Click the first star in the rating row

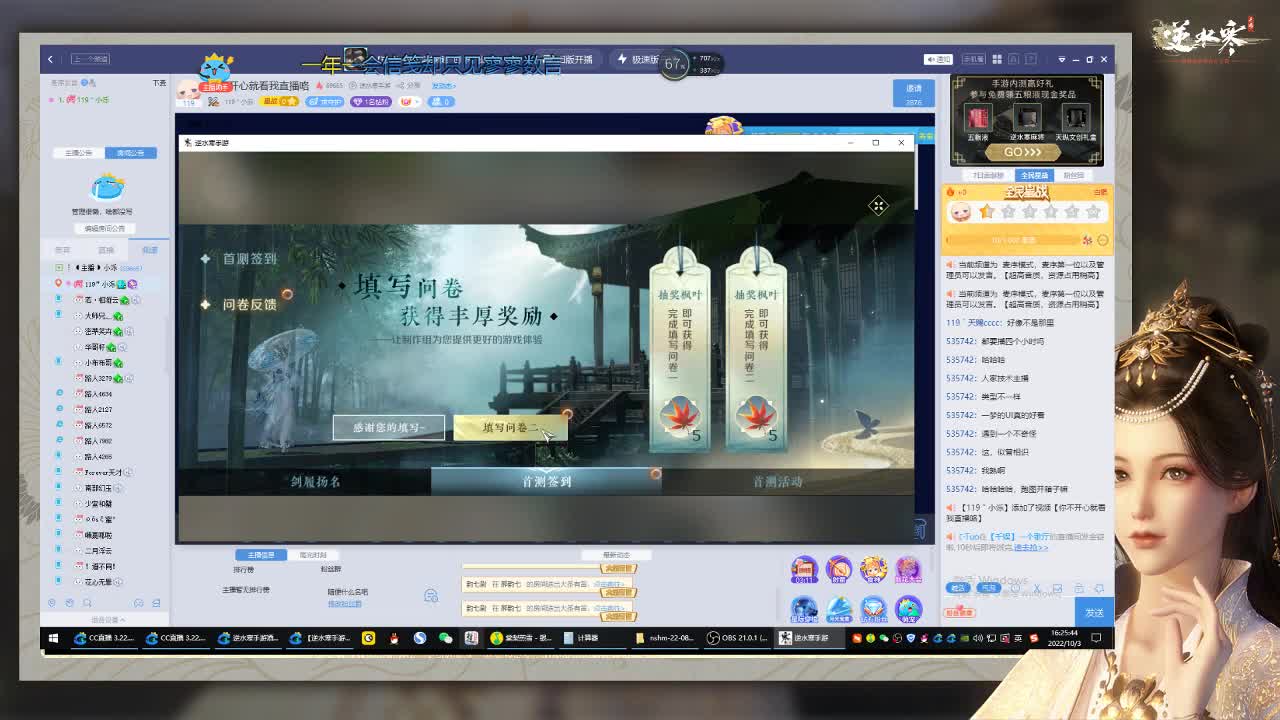click(x=987, y=211)
